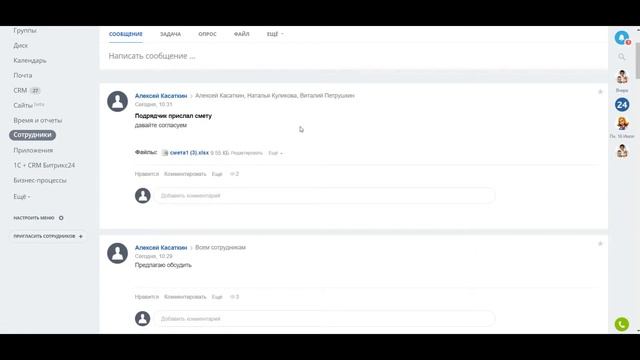This screenshot has width=640, height=360.
Task: Click Редактировать next to the xlsx file
Action: 247,153
